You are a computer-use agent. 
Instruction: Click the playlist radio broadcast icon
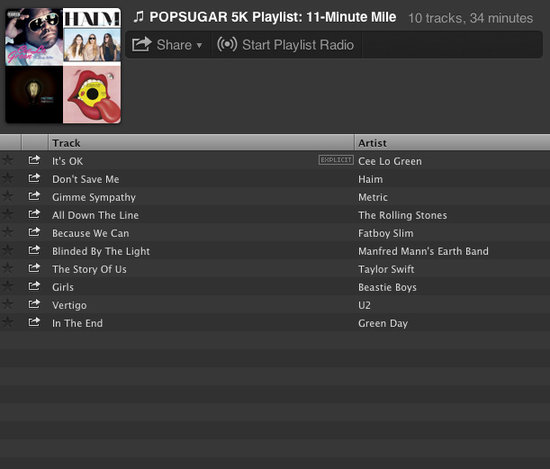tap(227, 45)
